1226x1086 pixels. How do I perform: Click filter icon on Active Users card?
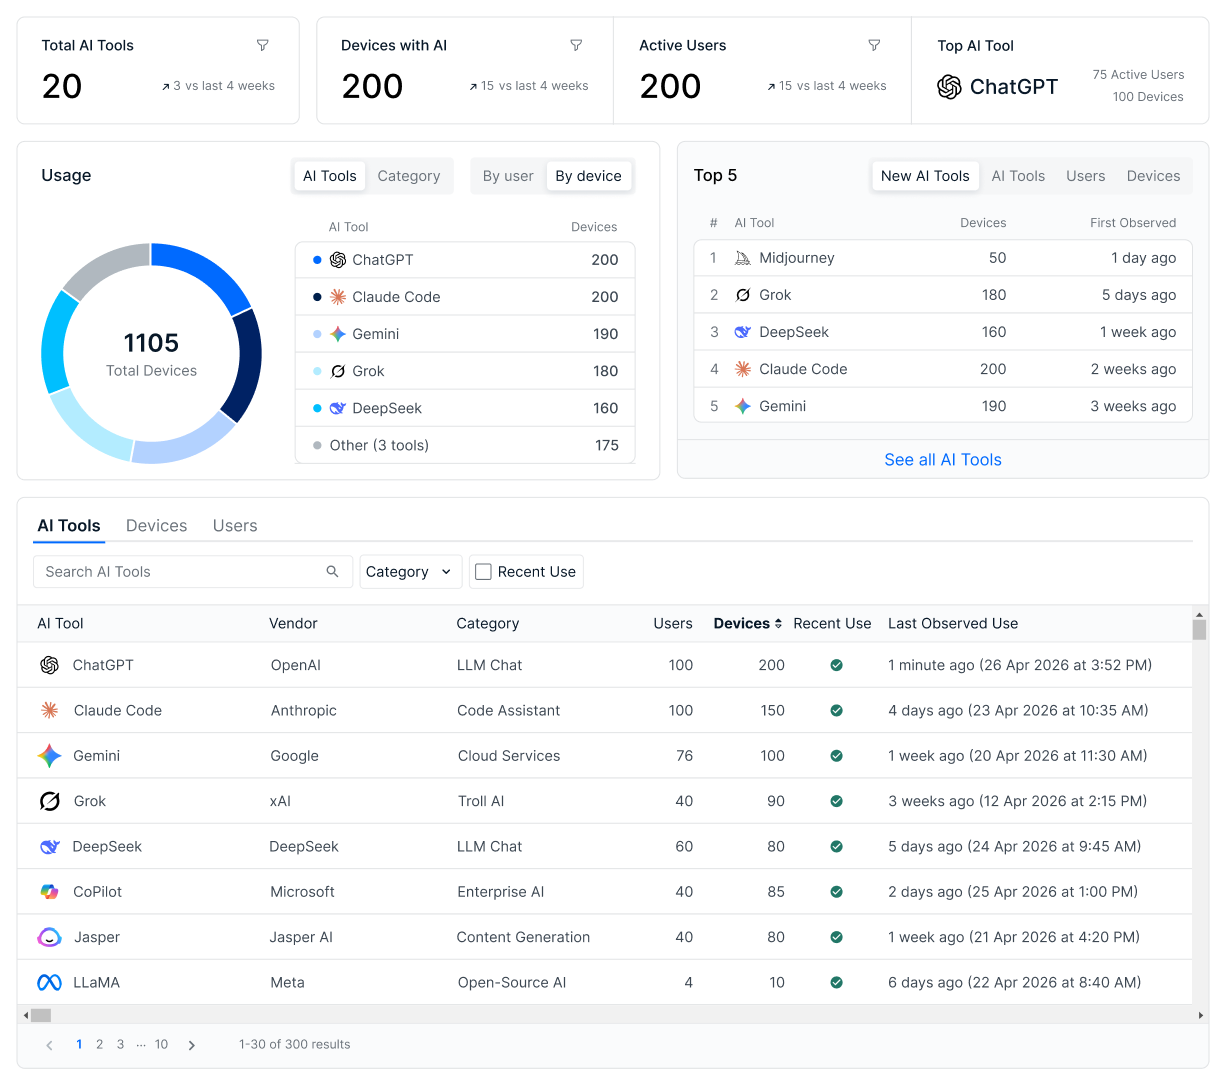[x=874, y=46]
